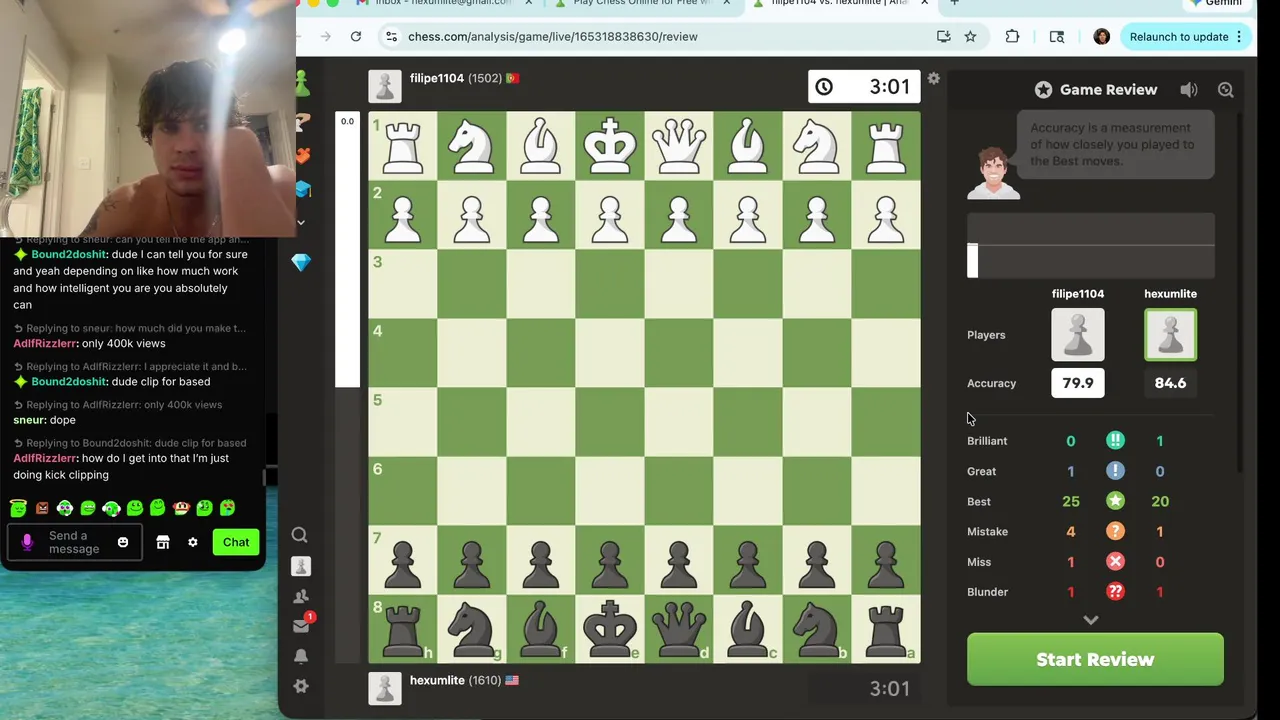Screen dimensions: 1280x720
Task: Click username sneur in chat
Action: [29, 420]
